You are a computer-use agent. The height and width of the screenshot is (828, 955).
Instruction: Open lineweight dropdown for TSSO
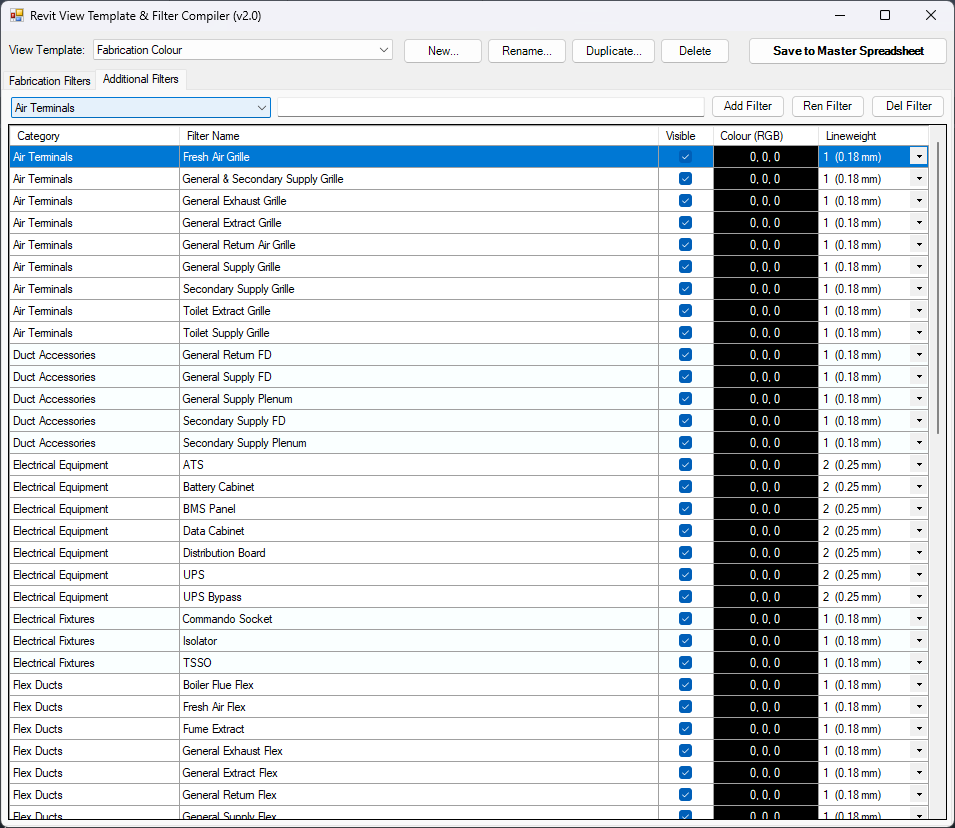pyautogui.click(x=919, y=662)
